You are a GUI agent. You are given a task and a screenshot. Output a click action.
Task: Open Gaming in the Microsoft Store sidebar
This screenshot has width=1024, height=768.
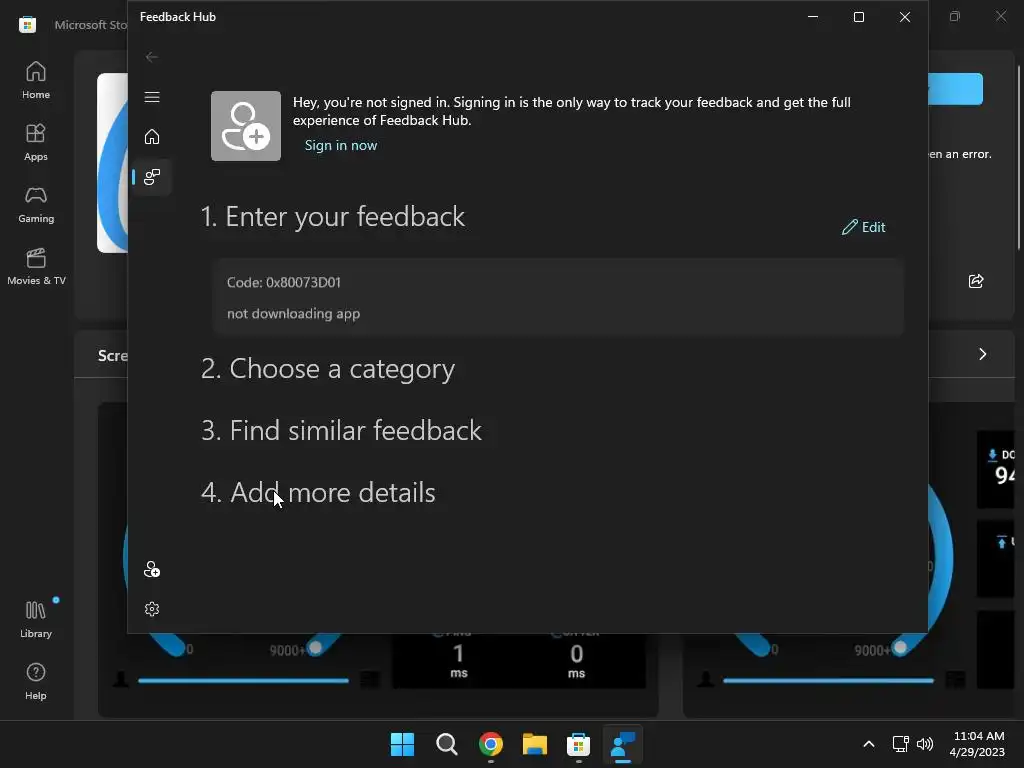coord(36,204)
